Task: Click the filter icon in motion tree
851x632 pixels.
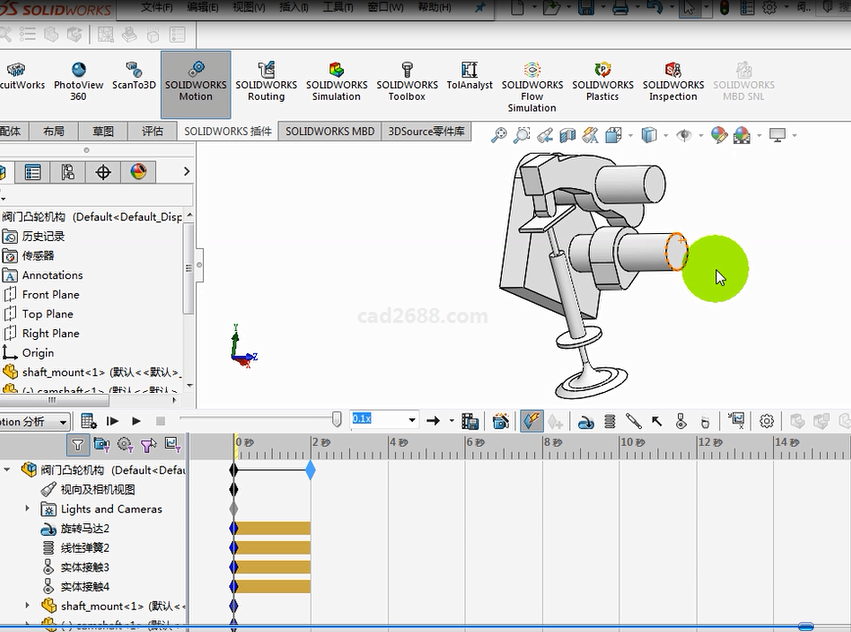Action: 77,444
